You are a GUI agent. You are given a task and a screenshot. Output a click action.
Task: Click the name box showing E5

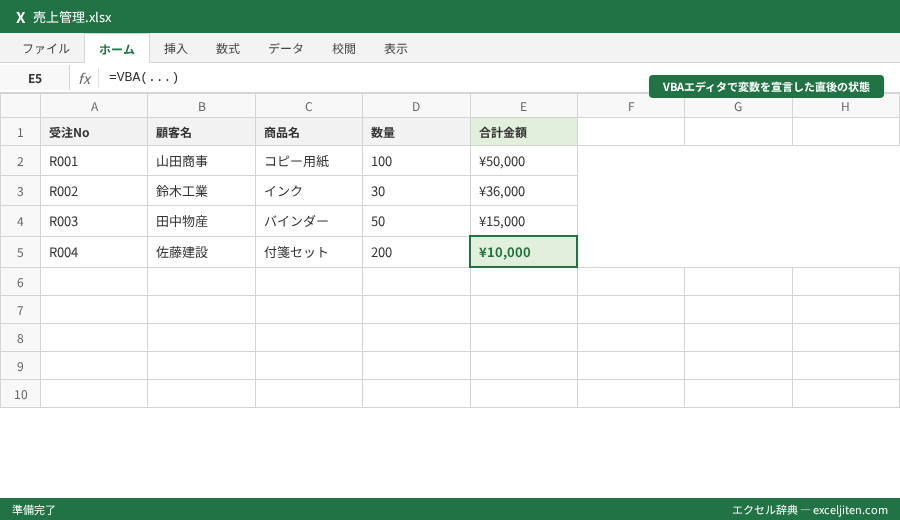35,78
